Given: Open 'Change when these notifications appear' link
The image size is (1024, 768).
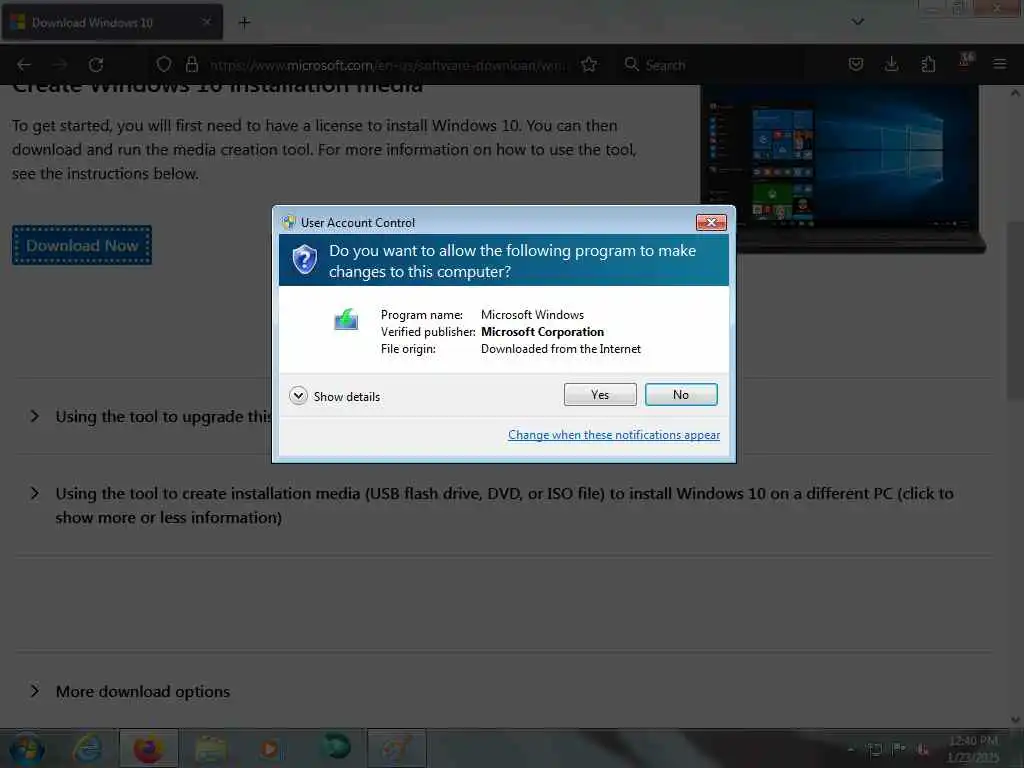Looking at the screenshot, I should click(614, 435).
